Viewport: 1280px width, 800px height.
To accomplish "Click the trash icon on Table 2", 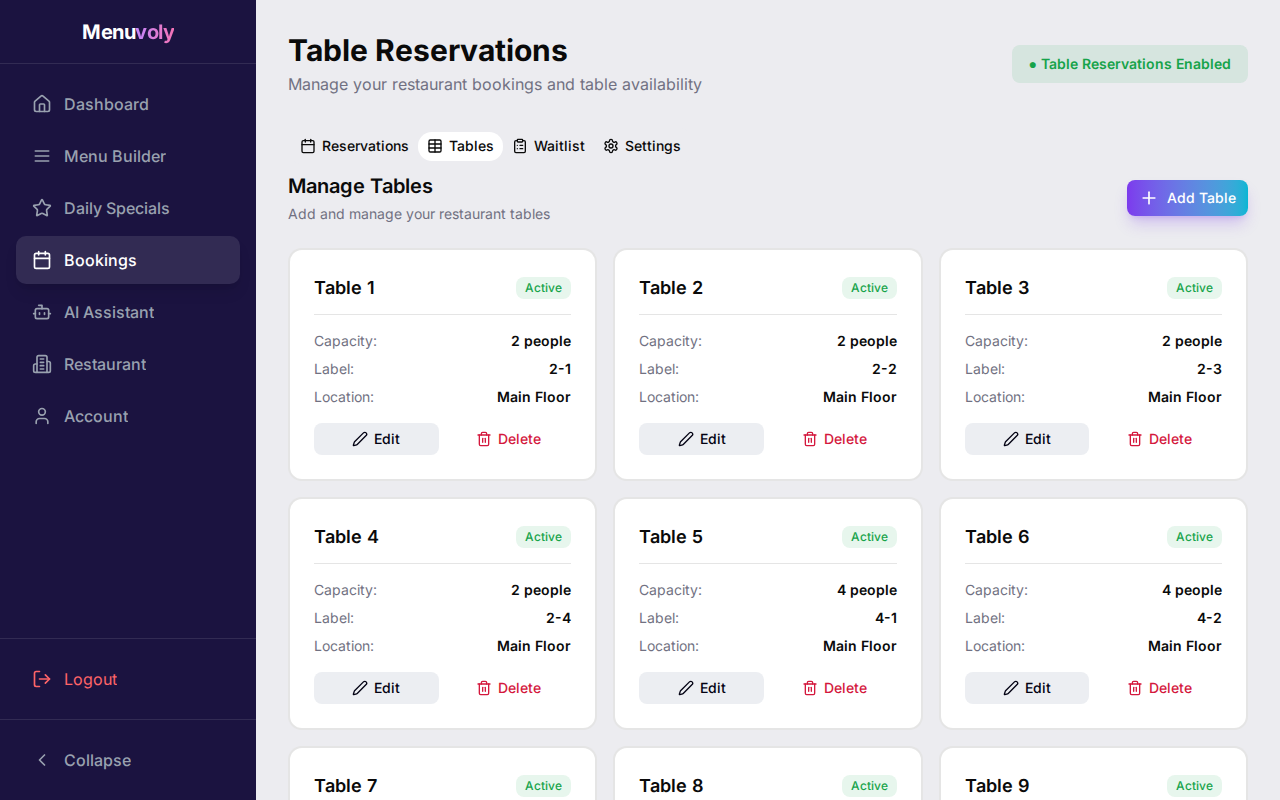I will [810, 439].
